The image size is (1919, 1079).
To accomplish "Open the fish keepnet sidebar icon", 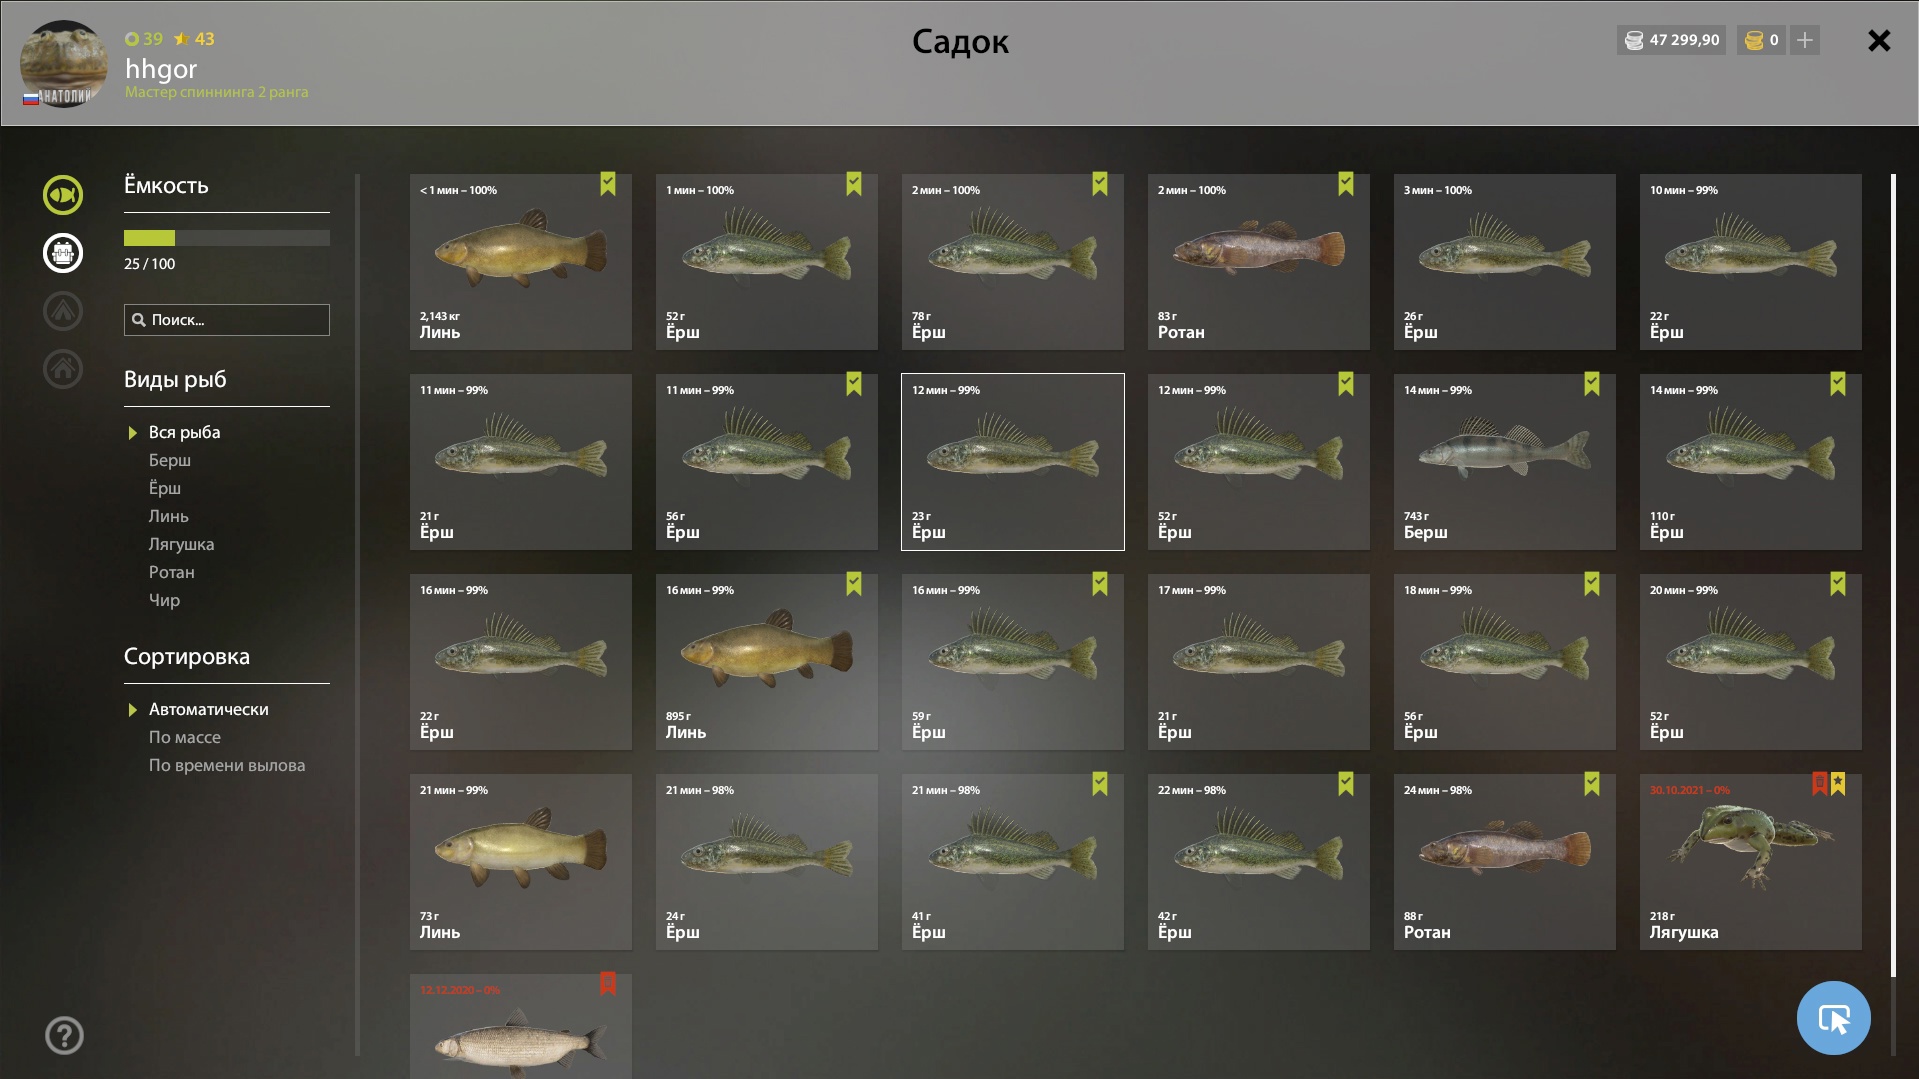I will [62, 195].
